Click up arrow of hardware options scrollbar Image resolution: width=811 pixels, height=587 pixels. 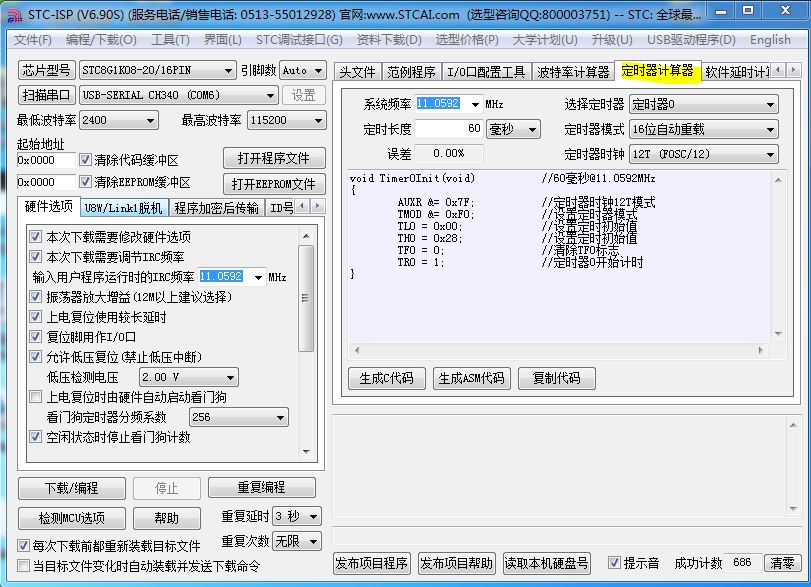point(306,236)
